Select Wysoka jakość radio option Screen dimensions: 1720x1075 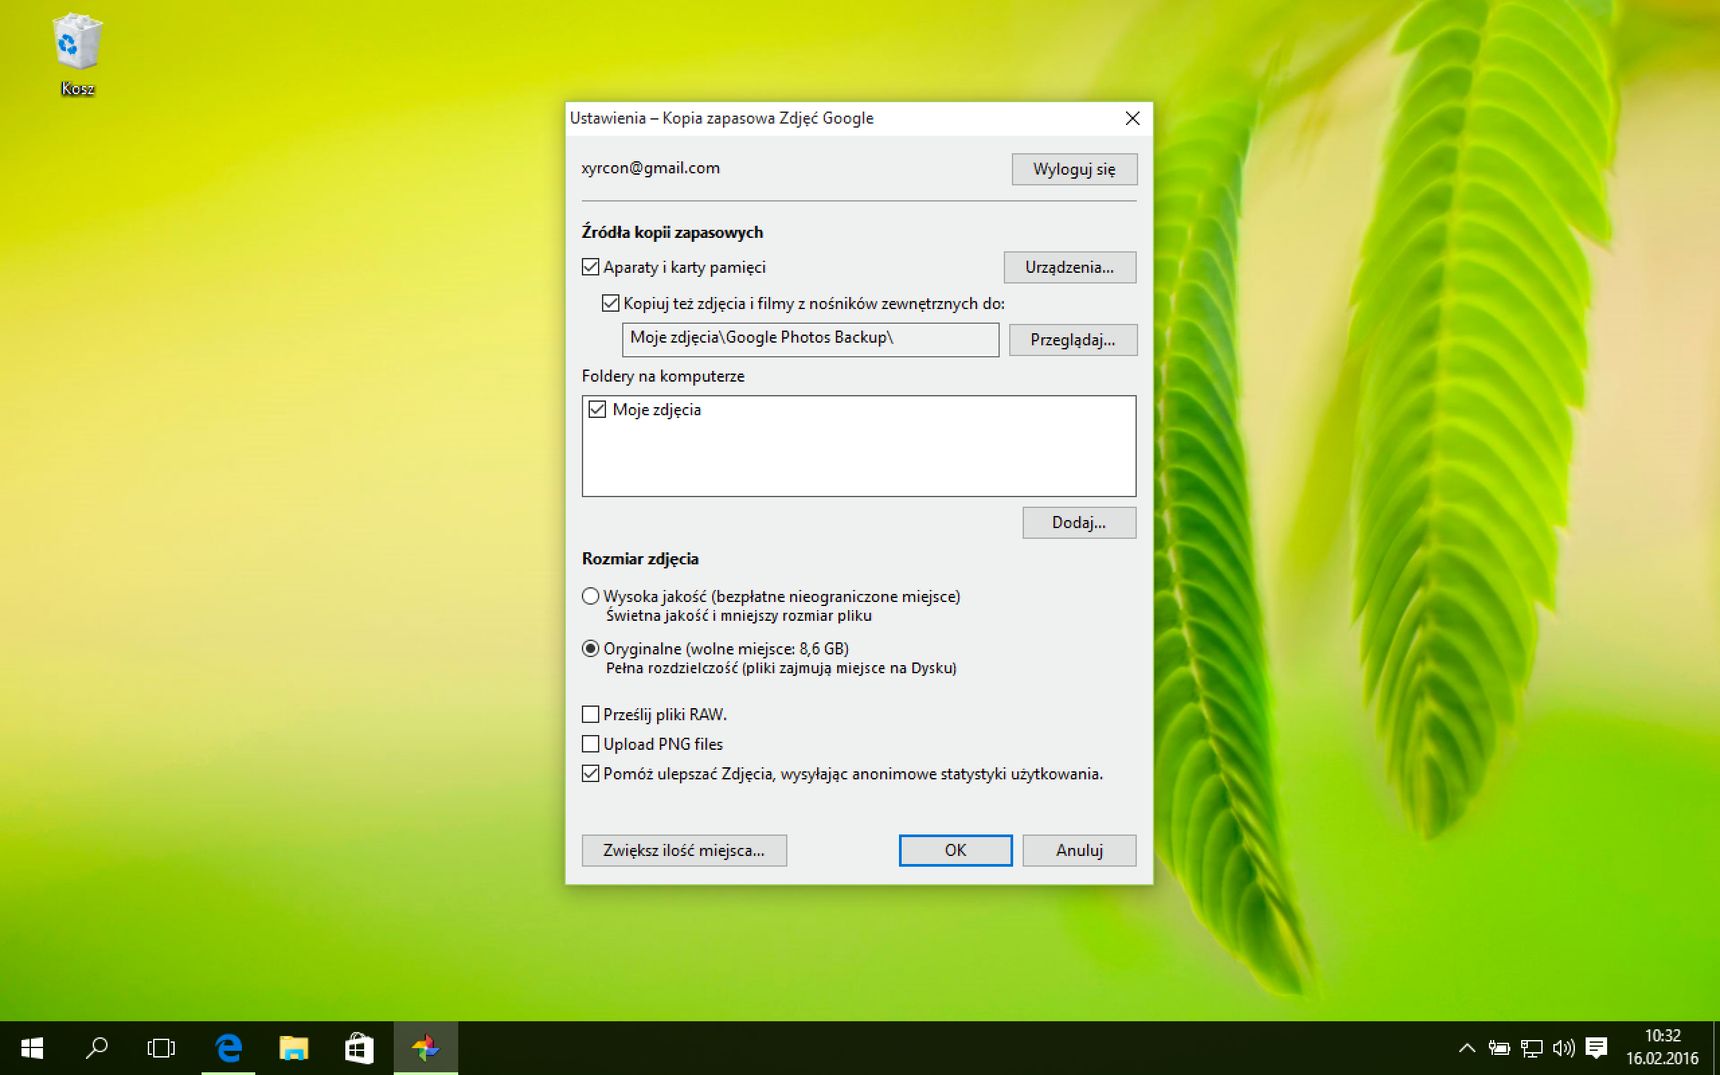591,596
